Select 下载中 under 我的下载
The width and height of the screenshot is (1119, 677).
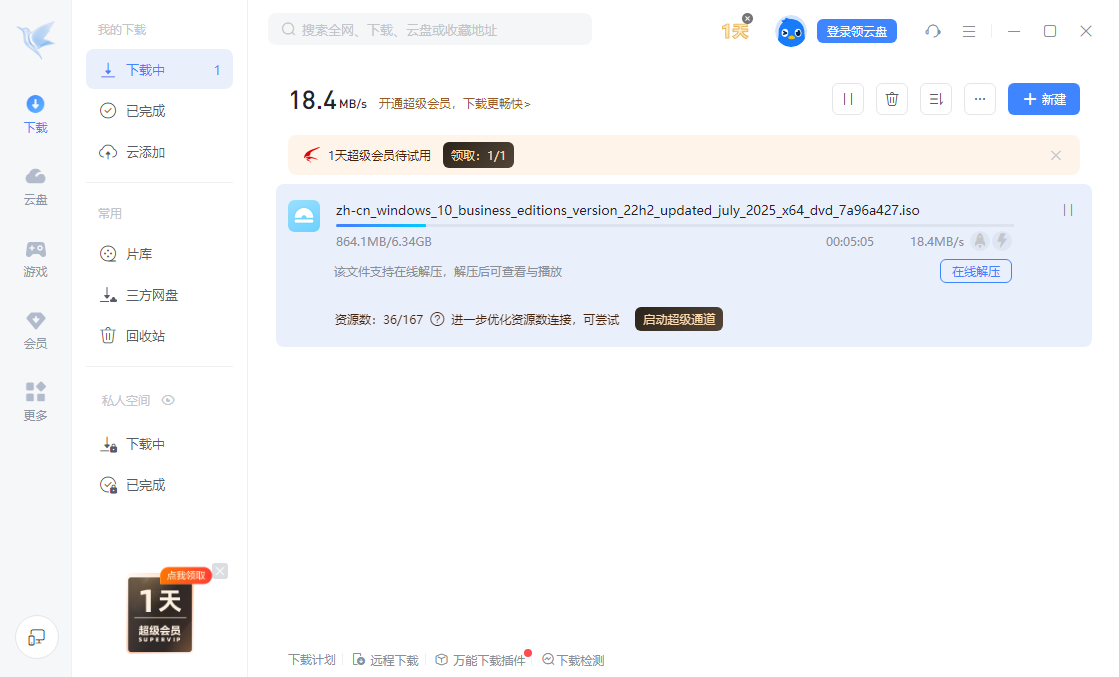(x=159, y=69)
